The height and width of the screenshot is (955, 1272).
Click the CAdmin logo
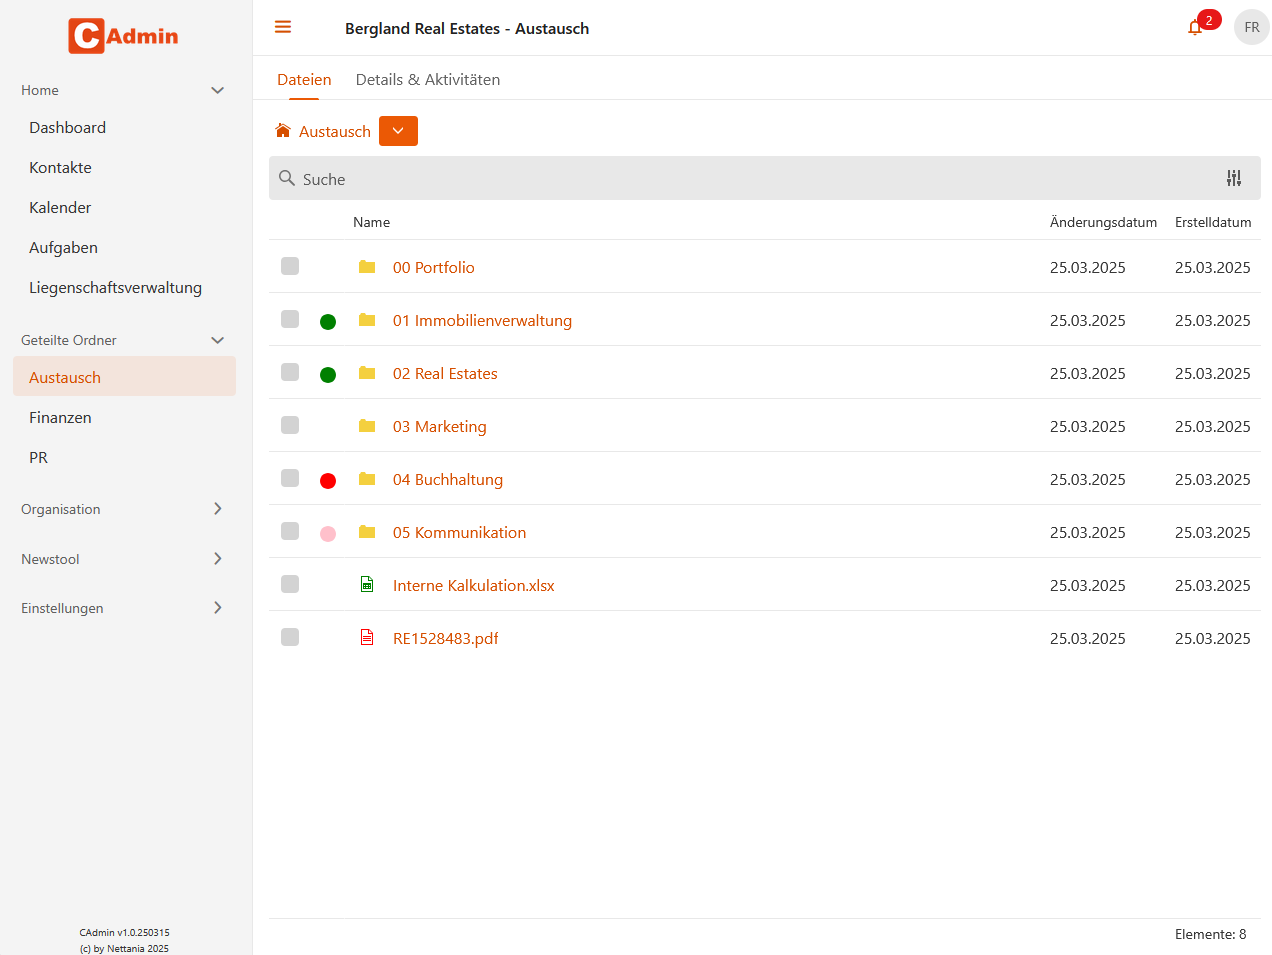122,36
